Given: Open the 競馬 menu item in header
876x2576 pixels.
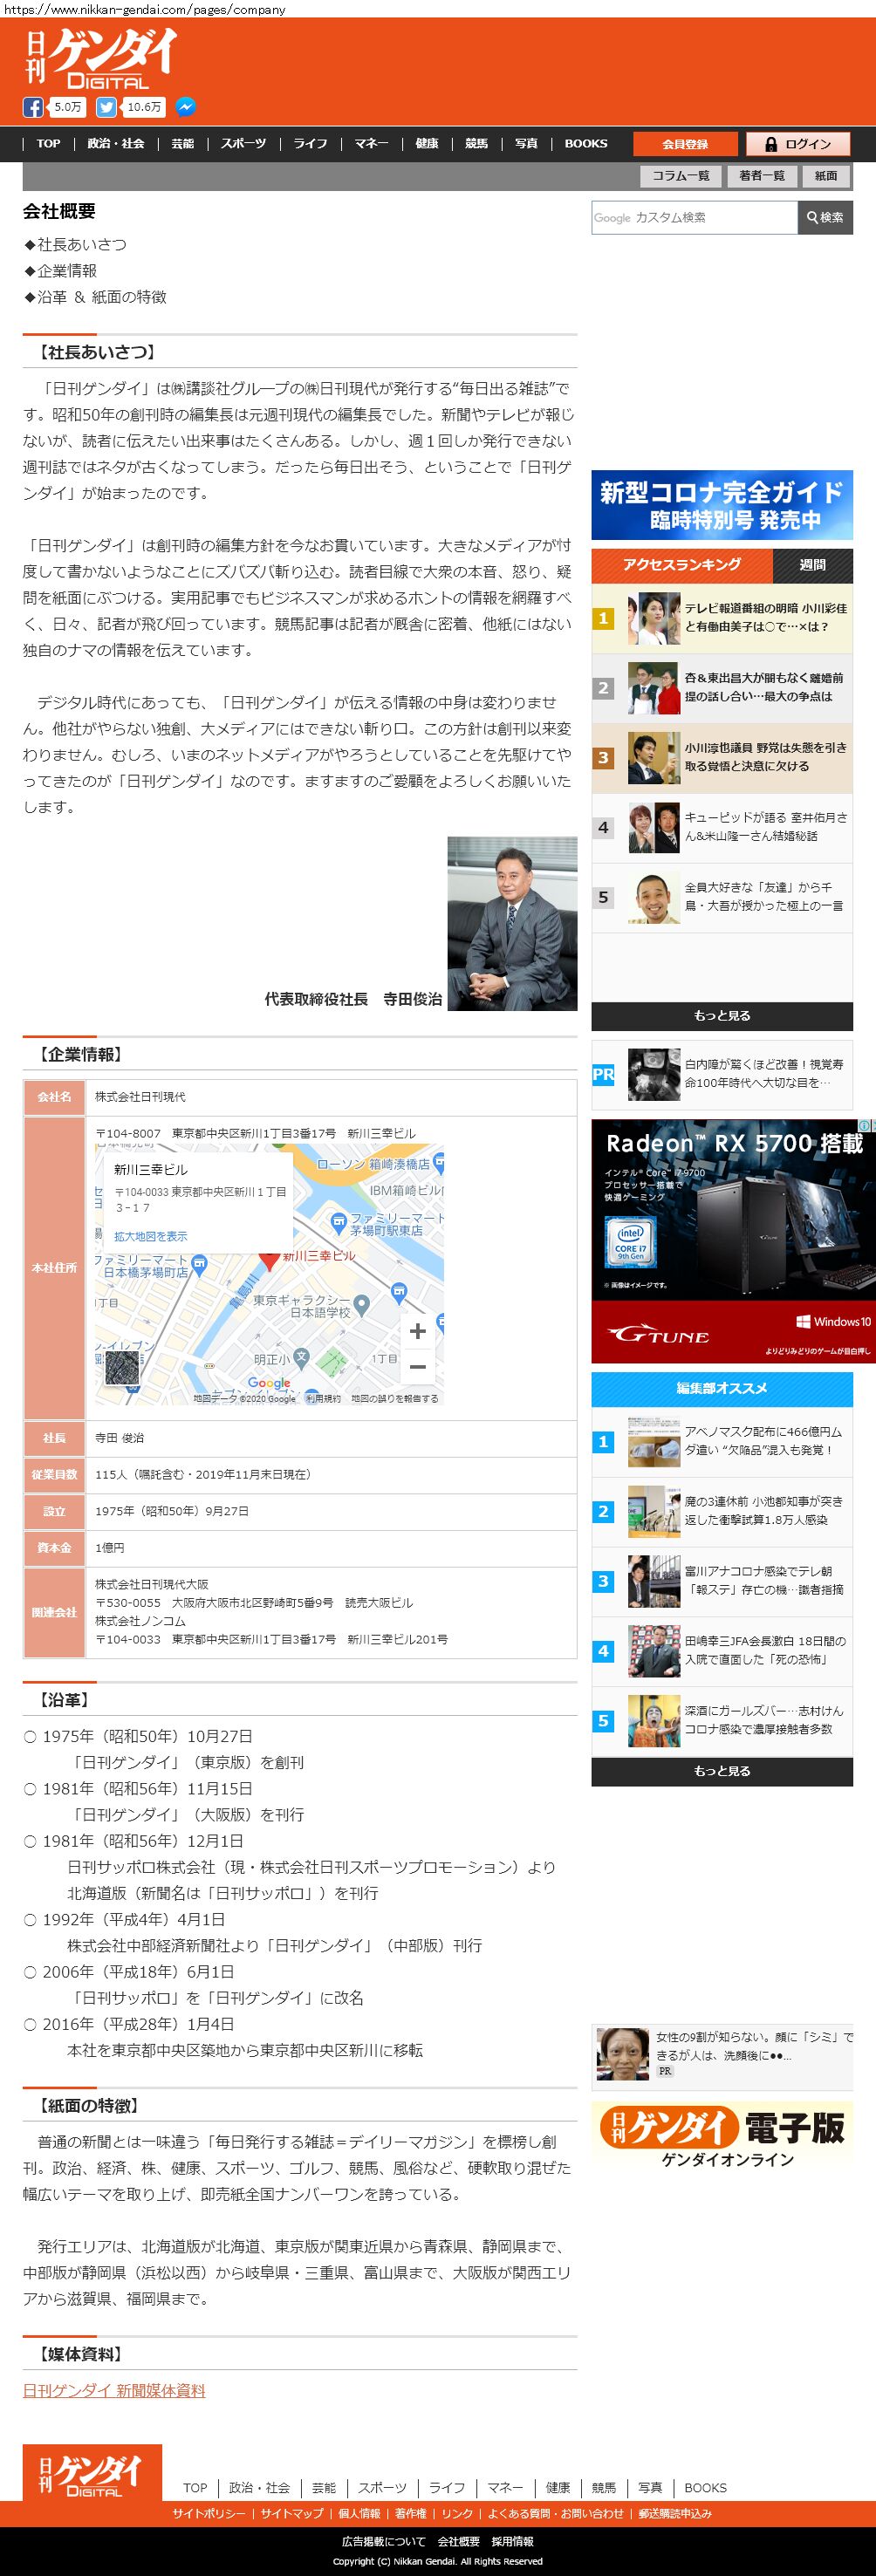Looking at the screenshot, I should [477, 144].
